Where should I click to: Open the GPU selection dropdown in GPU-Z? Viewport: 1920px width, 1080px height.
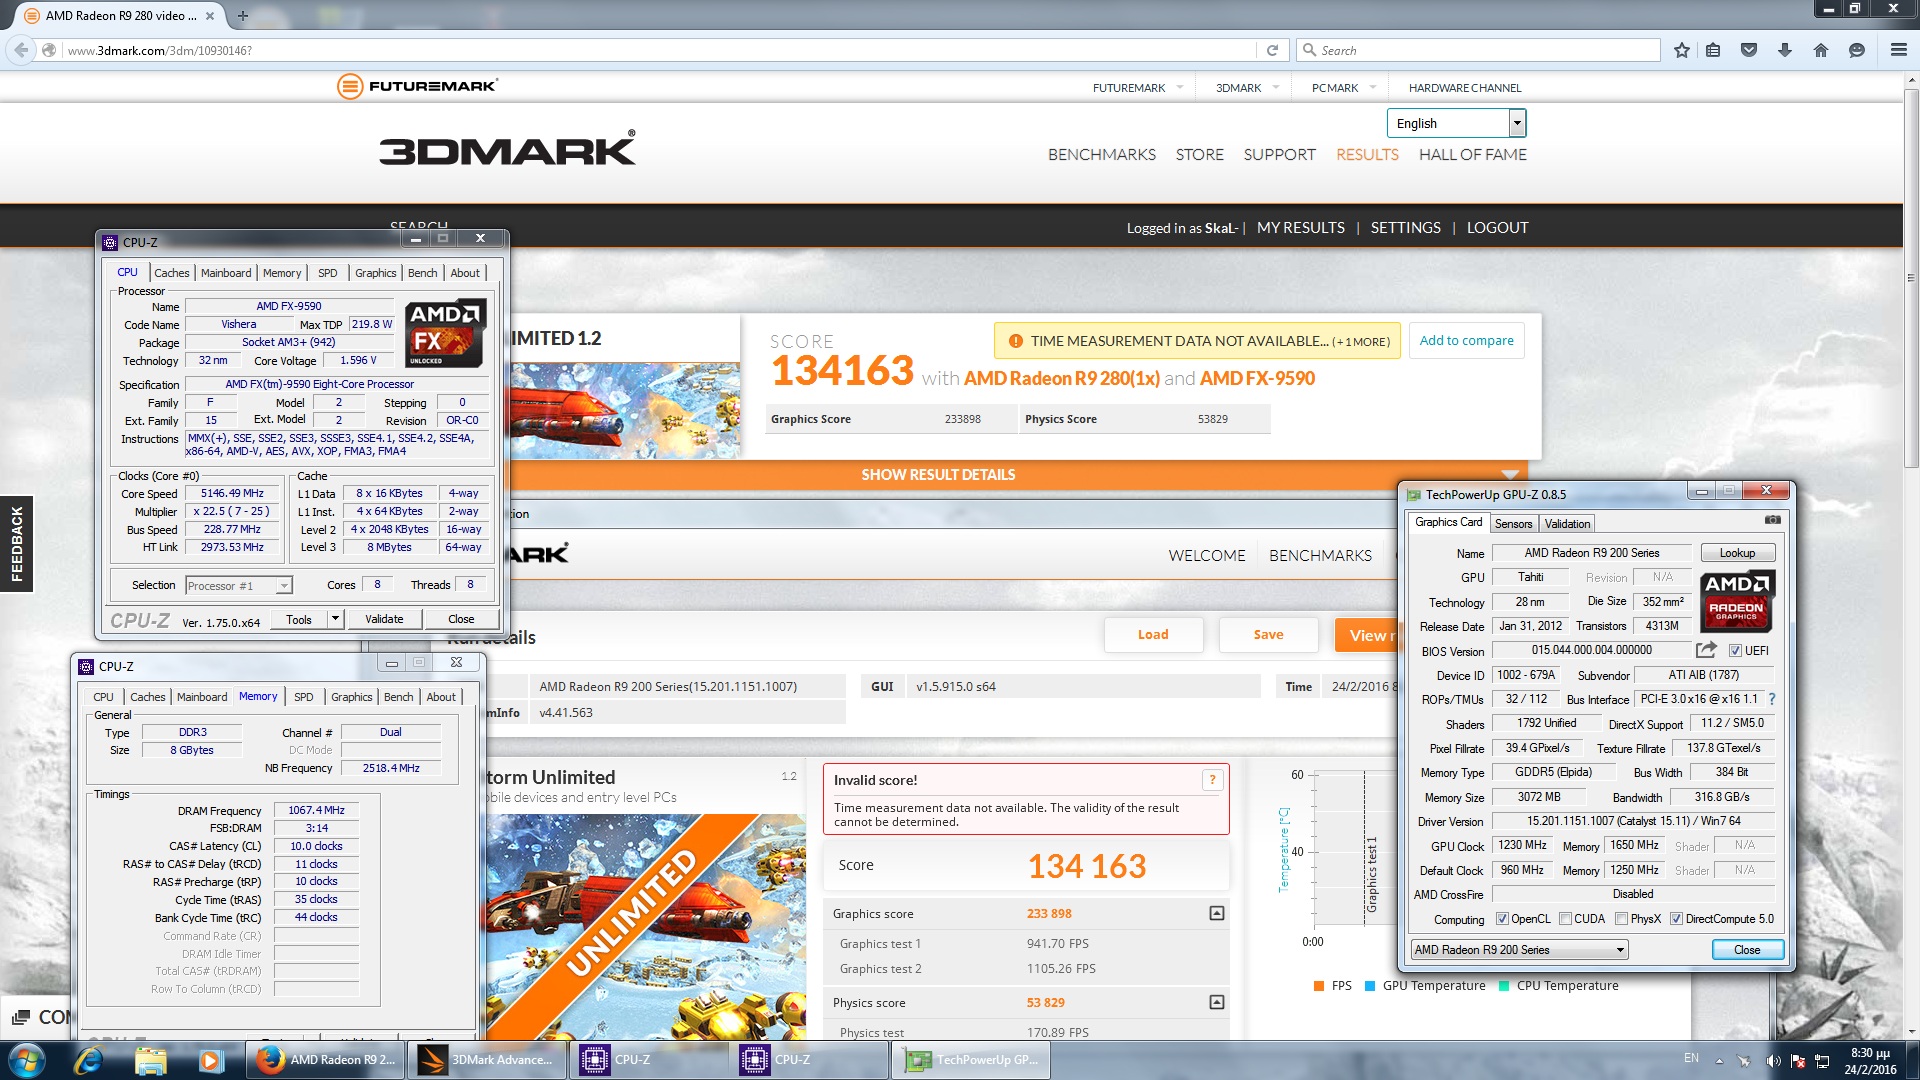(x=1519, y=949)
